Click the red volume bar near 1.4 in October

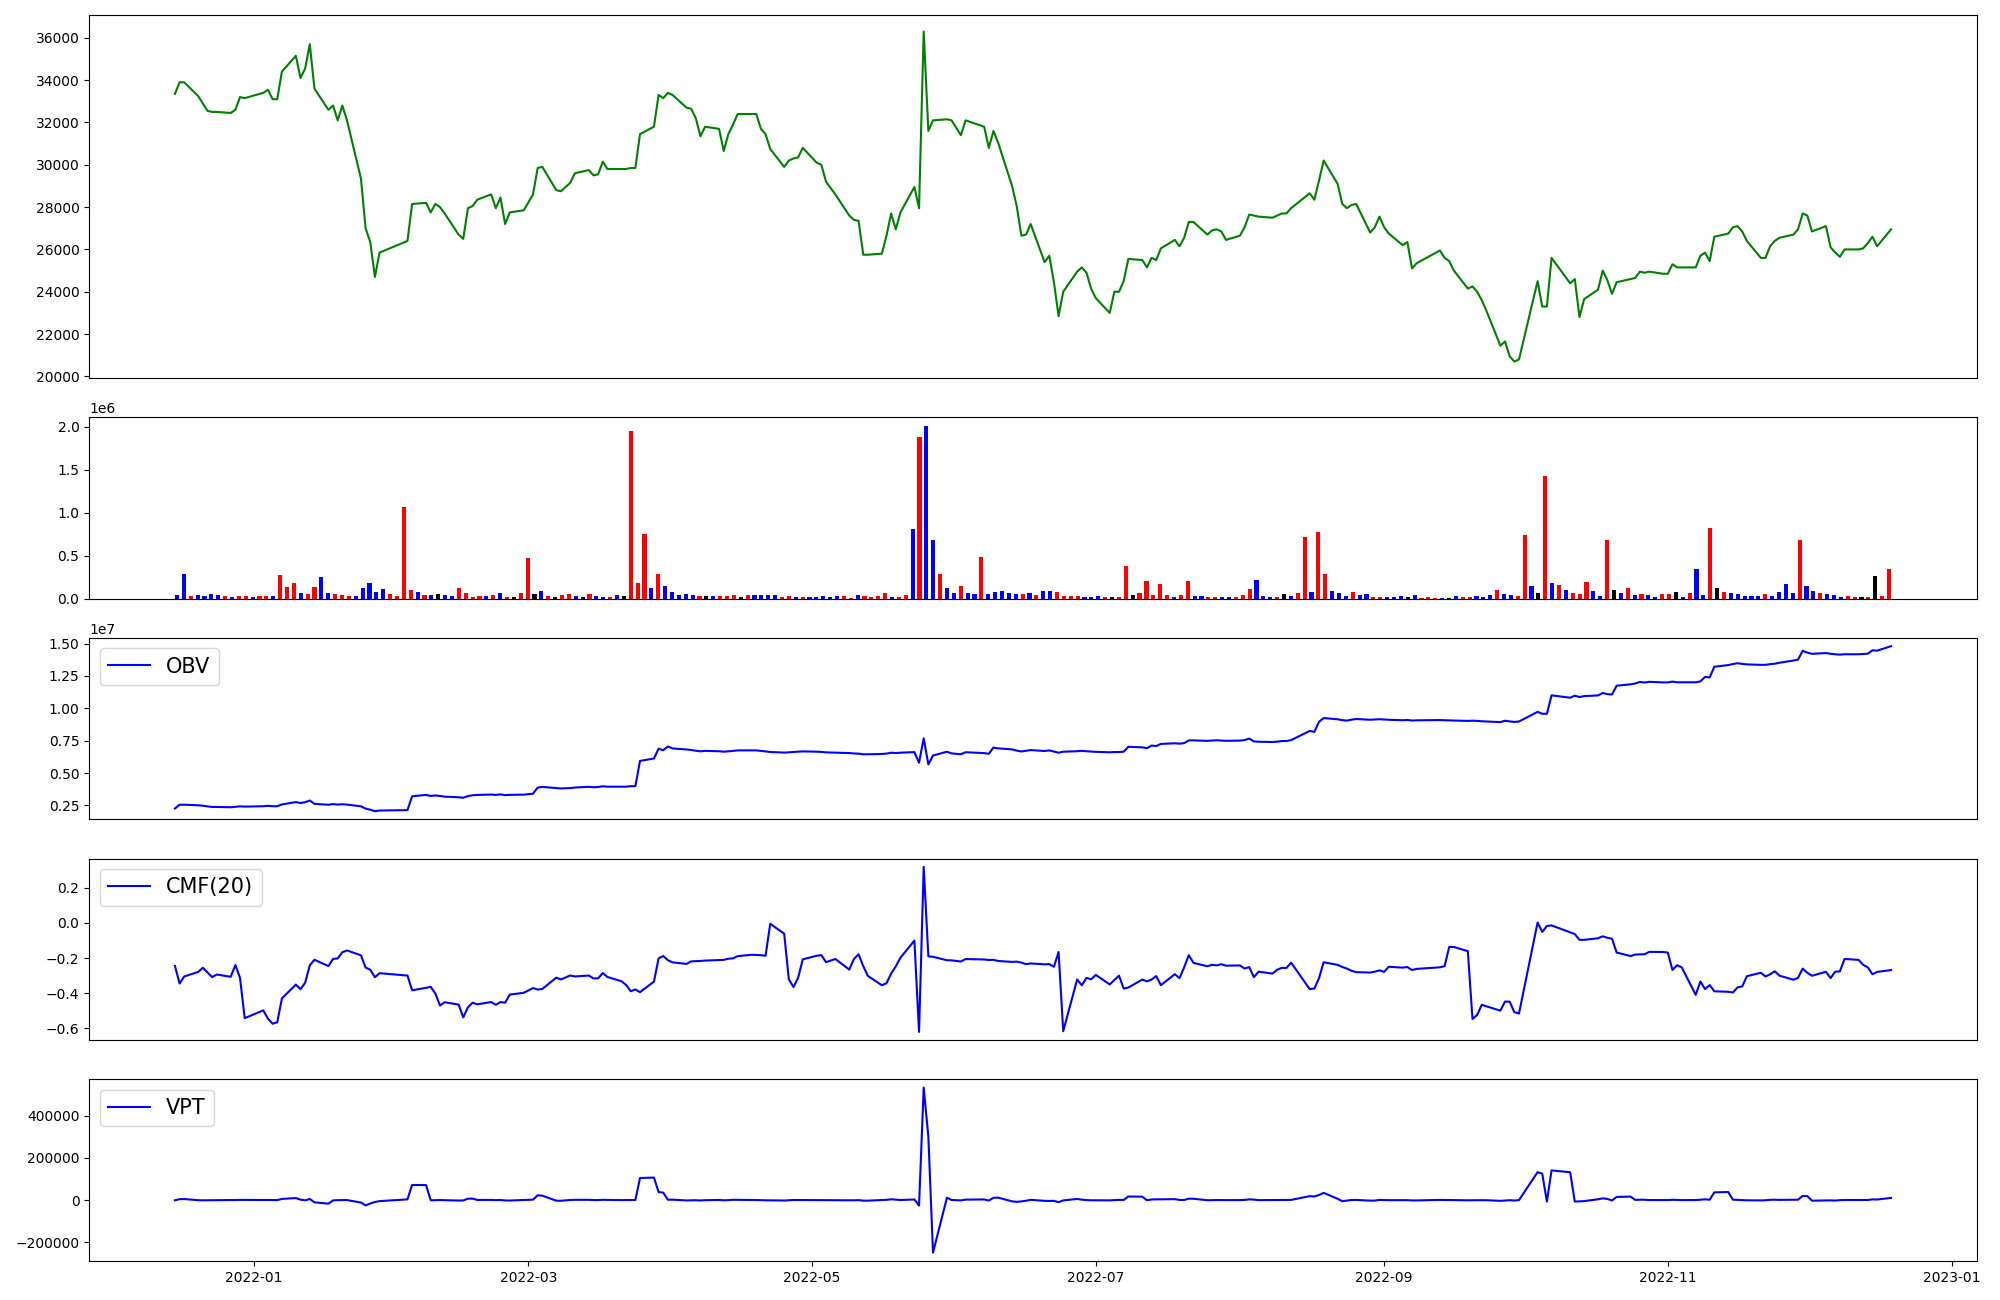[x=1545, y=537]
